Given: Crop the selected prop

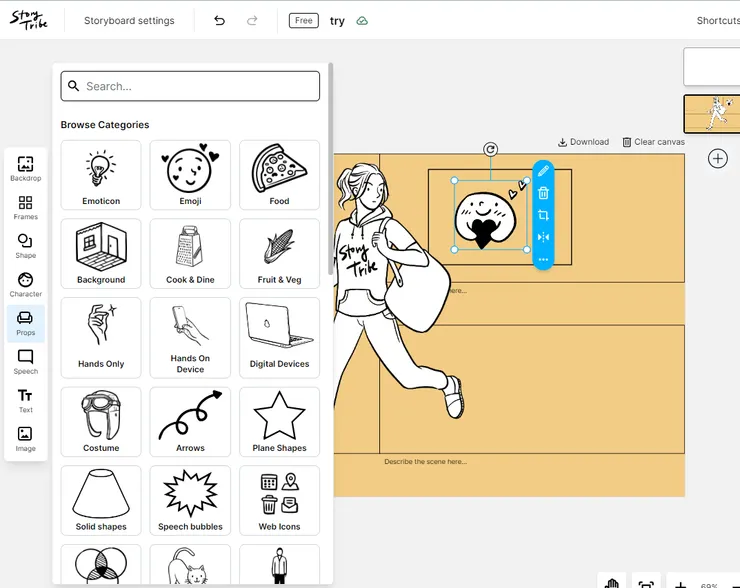Looking at the screenshot, I should click(x=543, y=215).
